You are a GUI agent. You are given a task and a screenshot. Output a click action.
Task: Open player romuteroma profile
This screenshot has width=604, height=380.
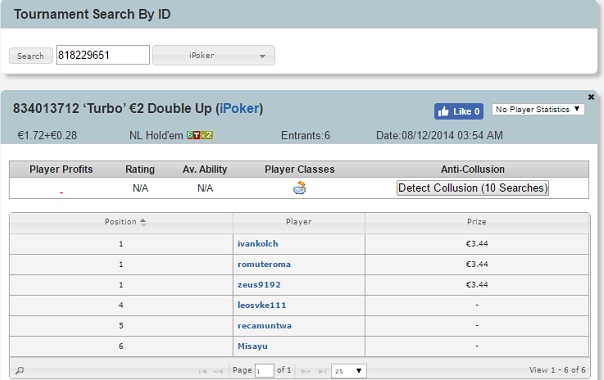pyautogui.click(x=264, y=264)
